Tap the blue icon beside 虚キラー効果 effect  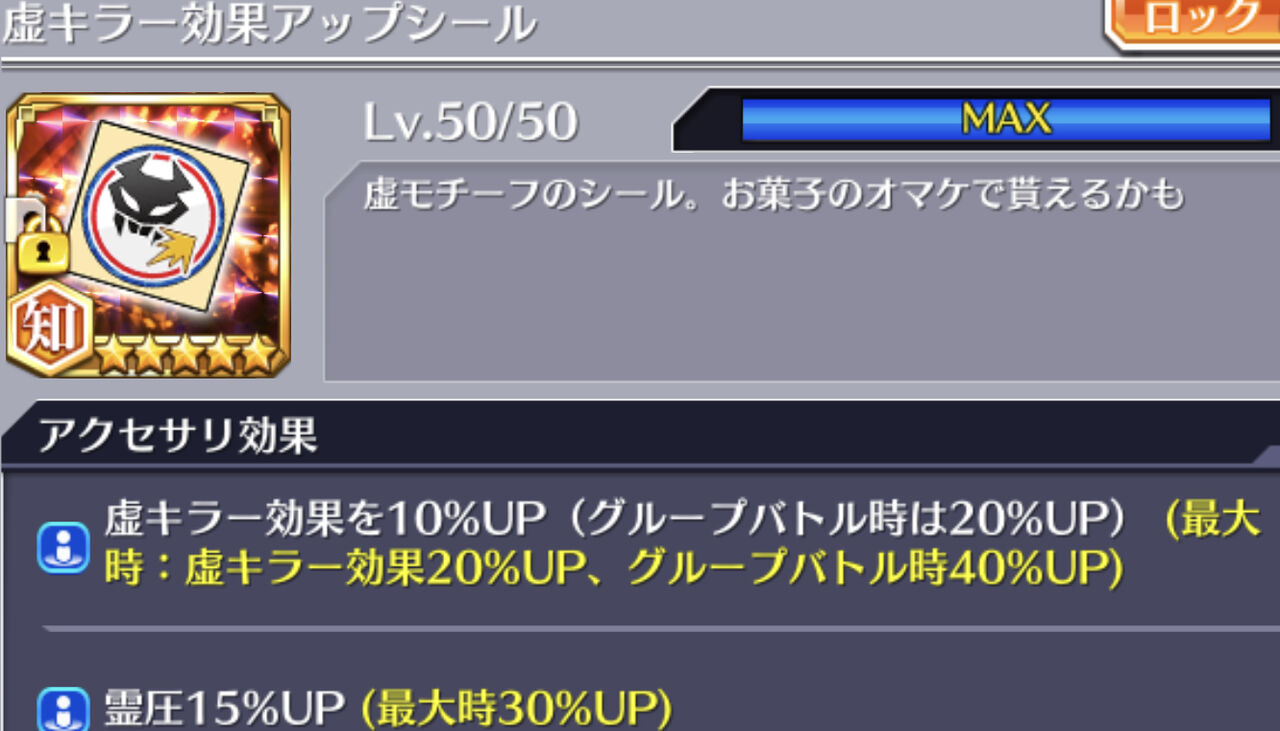(x=63, y=547)
